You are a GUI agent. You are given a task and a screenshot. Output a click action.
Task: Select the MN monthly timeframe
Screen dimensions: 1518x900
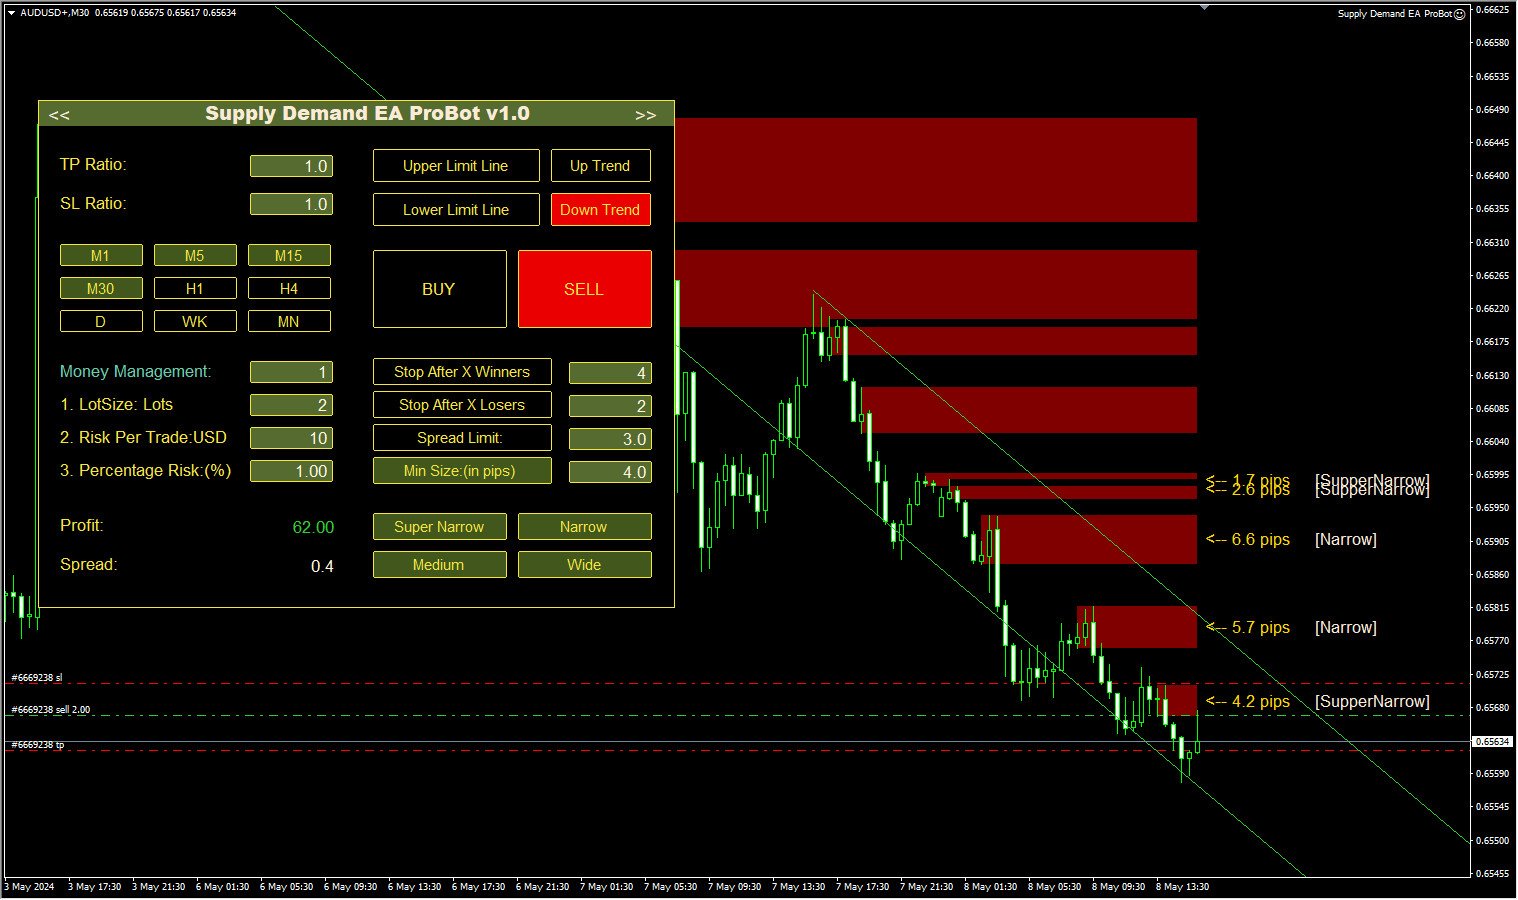289,322
